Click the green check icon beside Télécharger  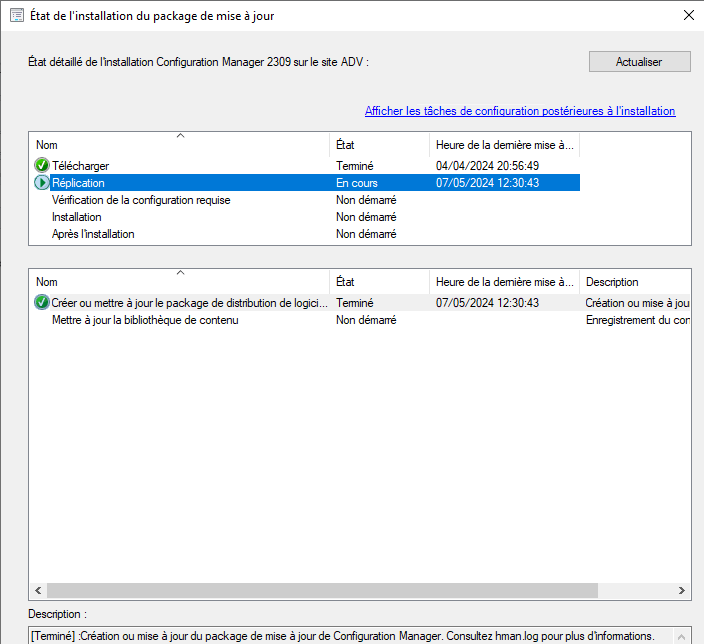tap(42, 165)
